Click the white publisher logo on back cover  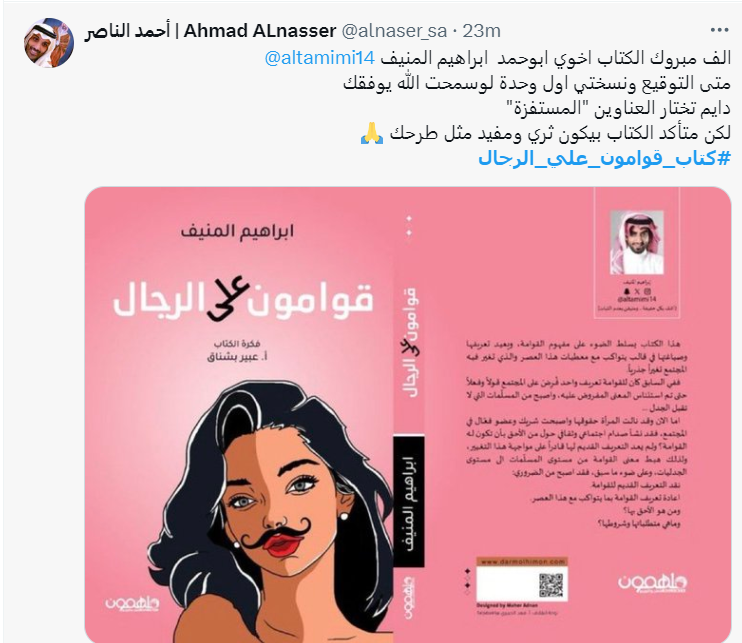(x=653, y=582)
